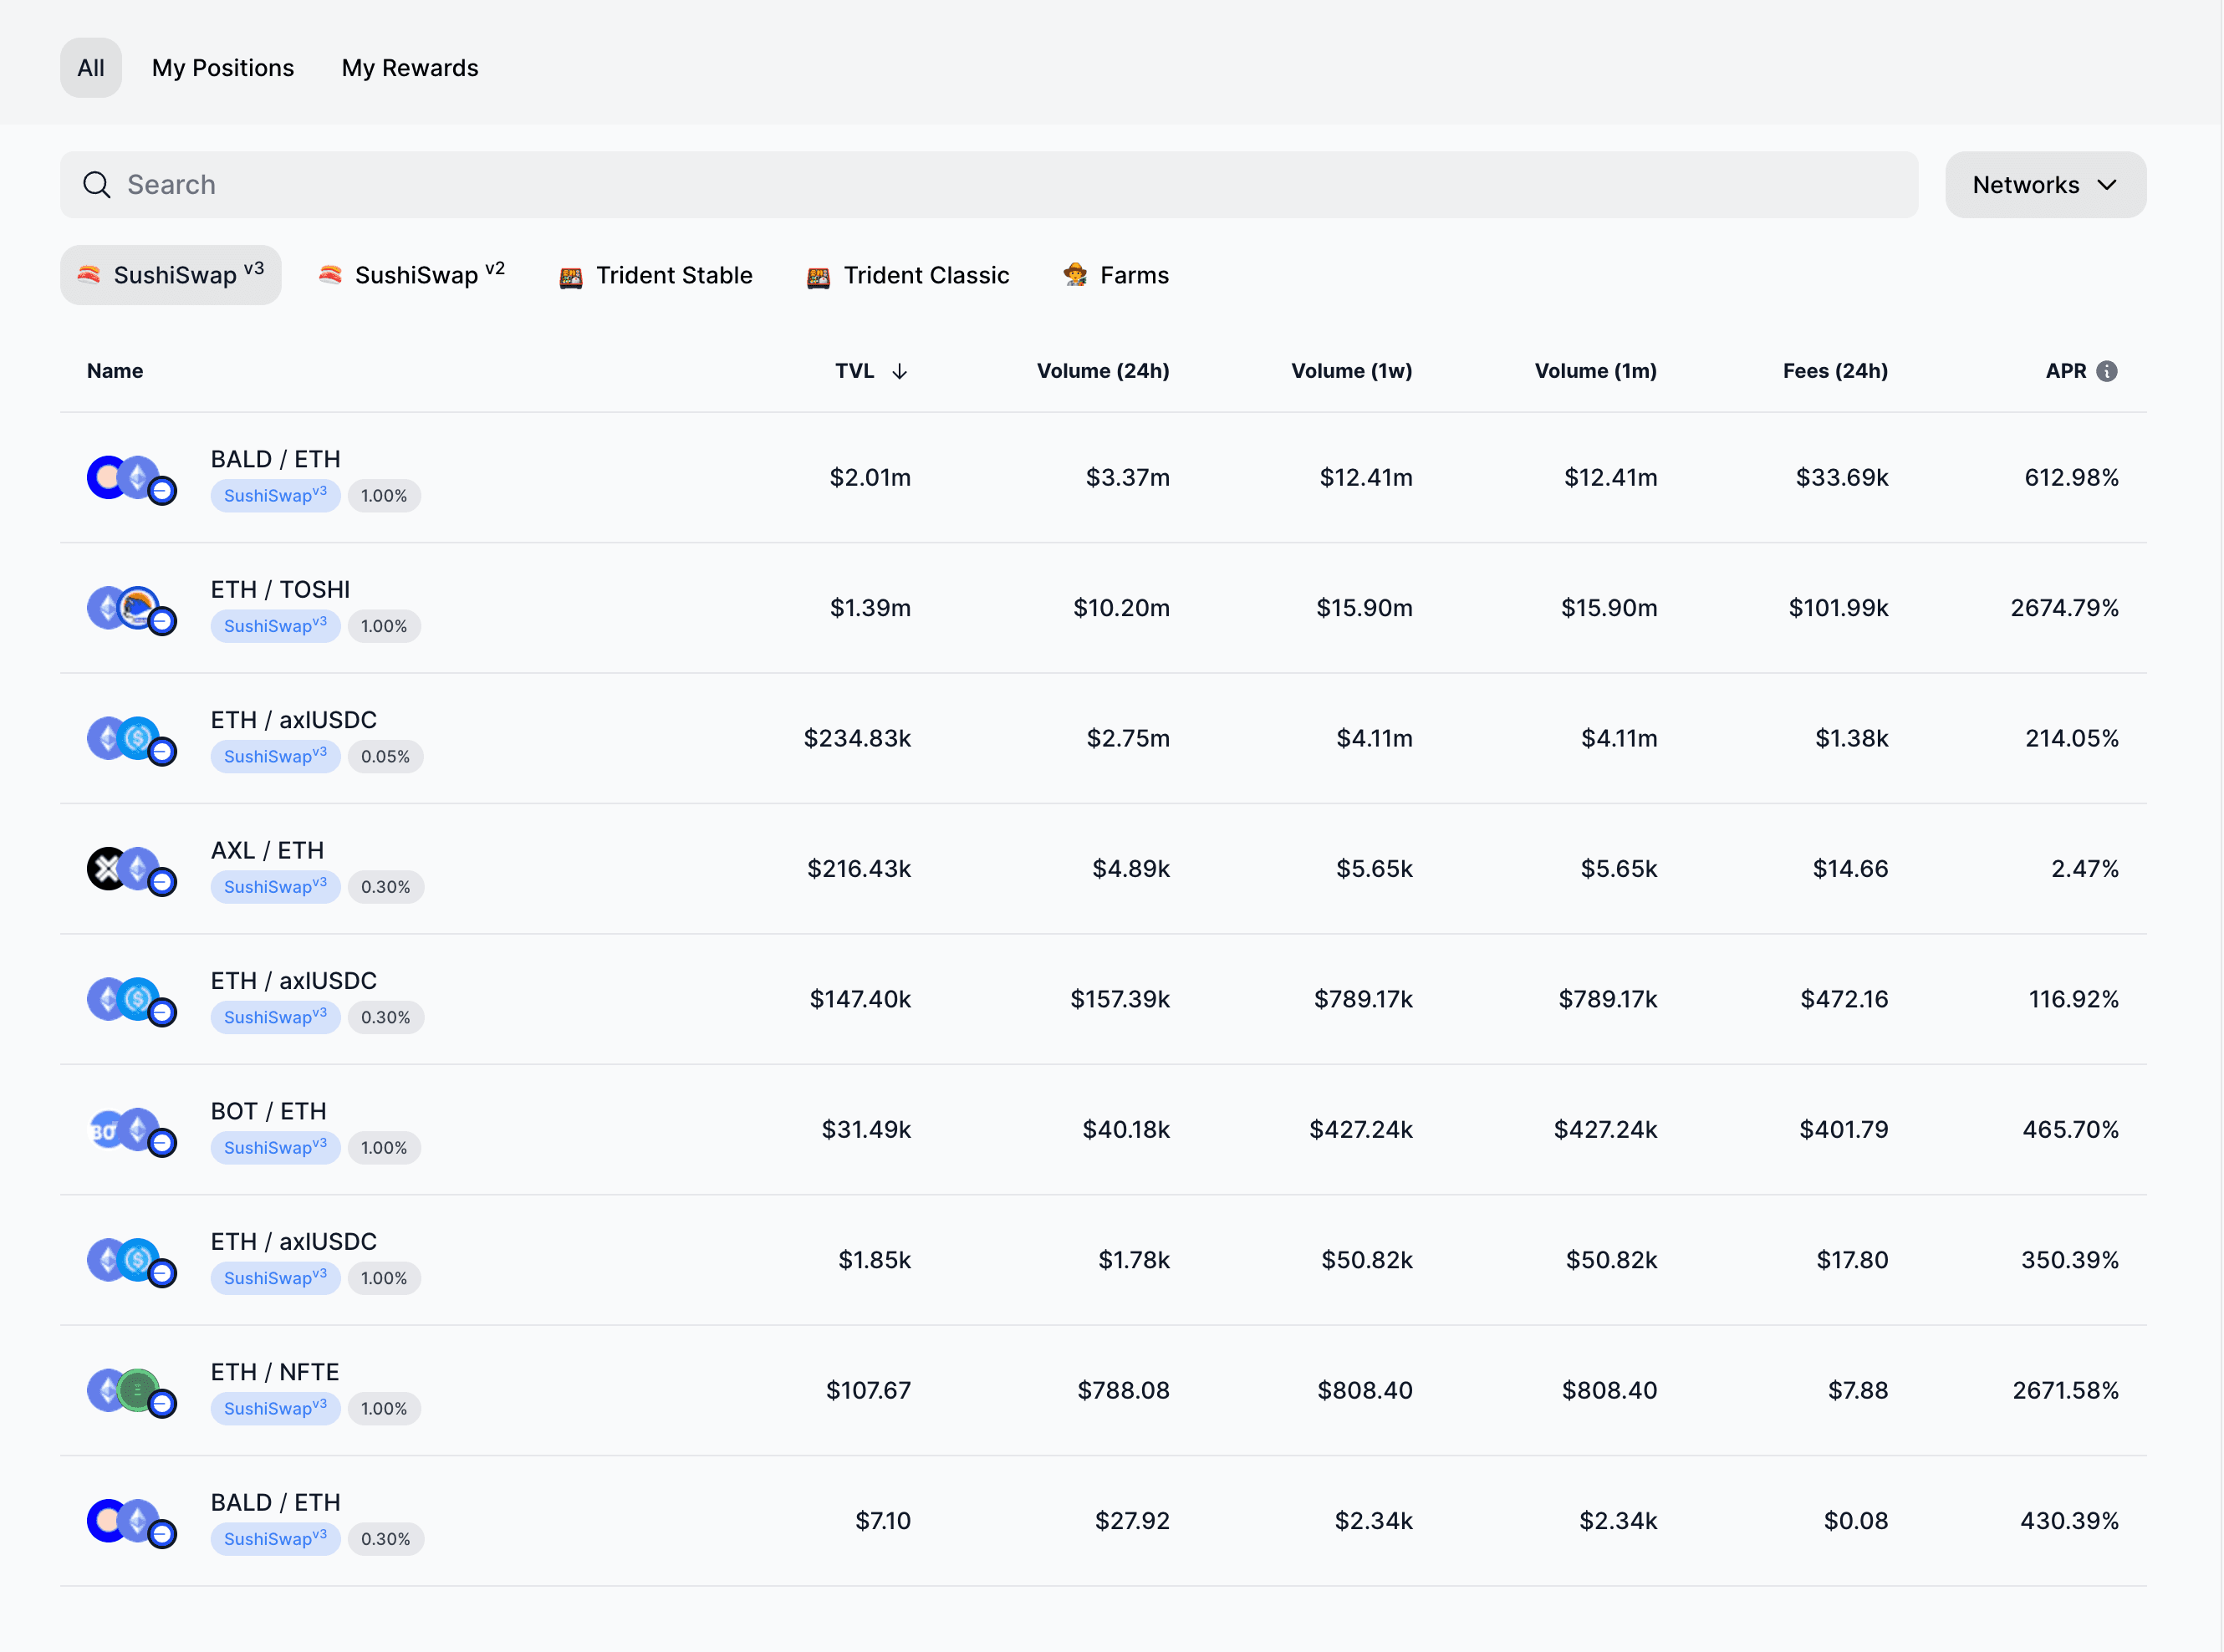Click Volume (24h) value $788.08
The height and width of the screenshot is (1652, 2224).
coord(1123,1391)
